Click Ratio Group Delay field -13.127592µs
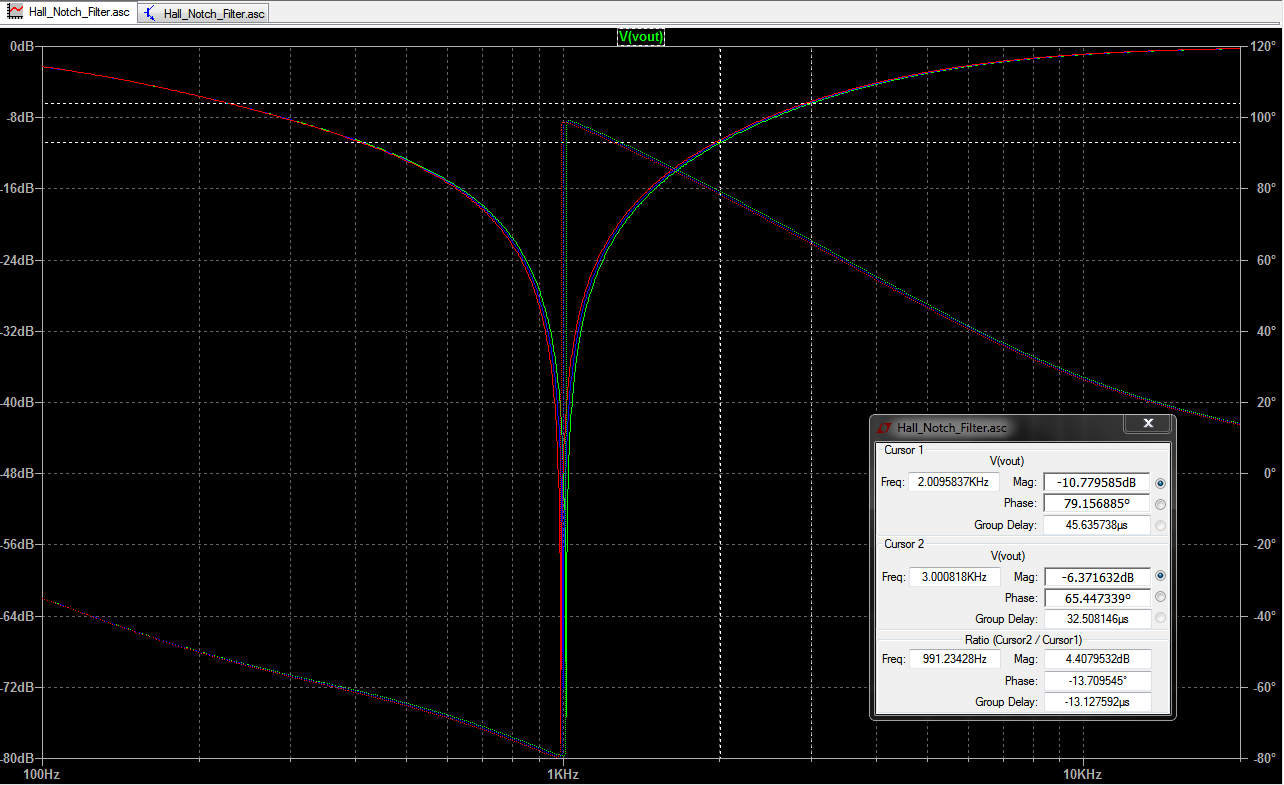The width and height of the screenshot is (1284, 785). (1096, 702)
